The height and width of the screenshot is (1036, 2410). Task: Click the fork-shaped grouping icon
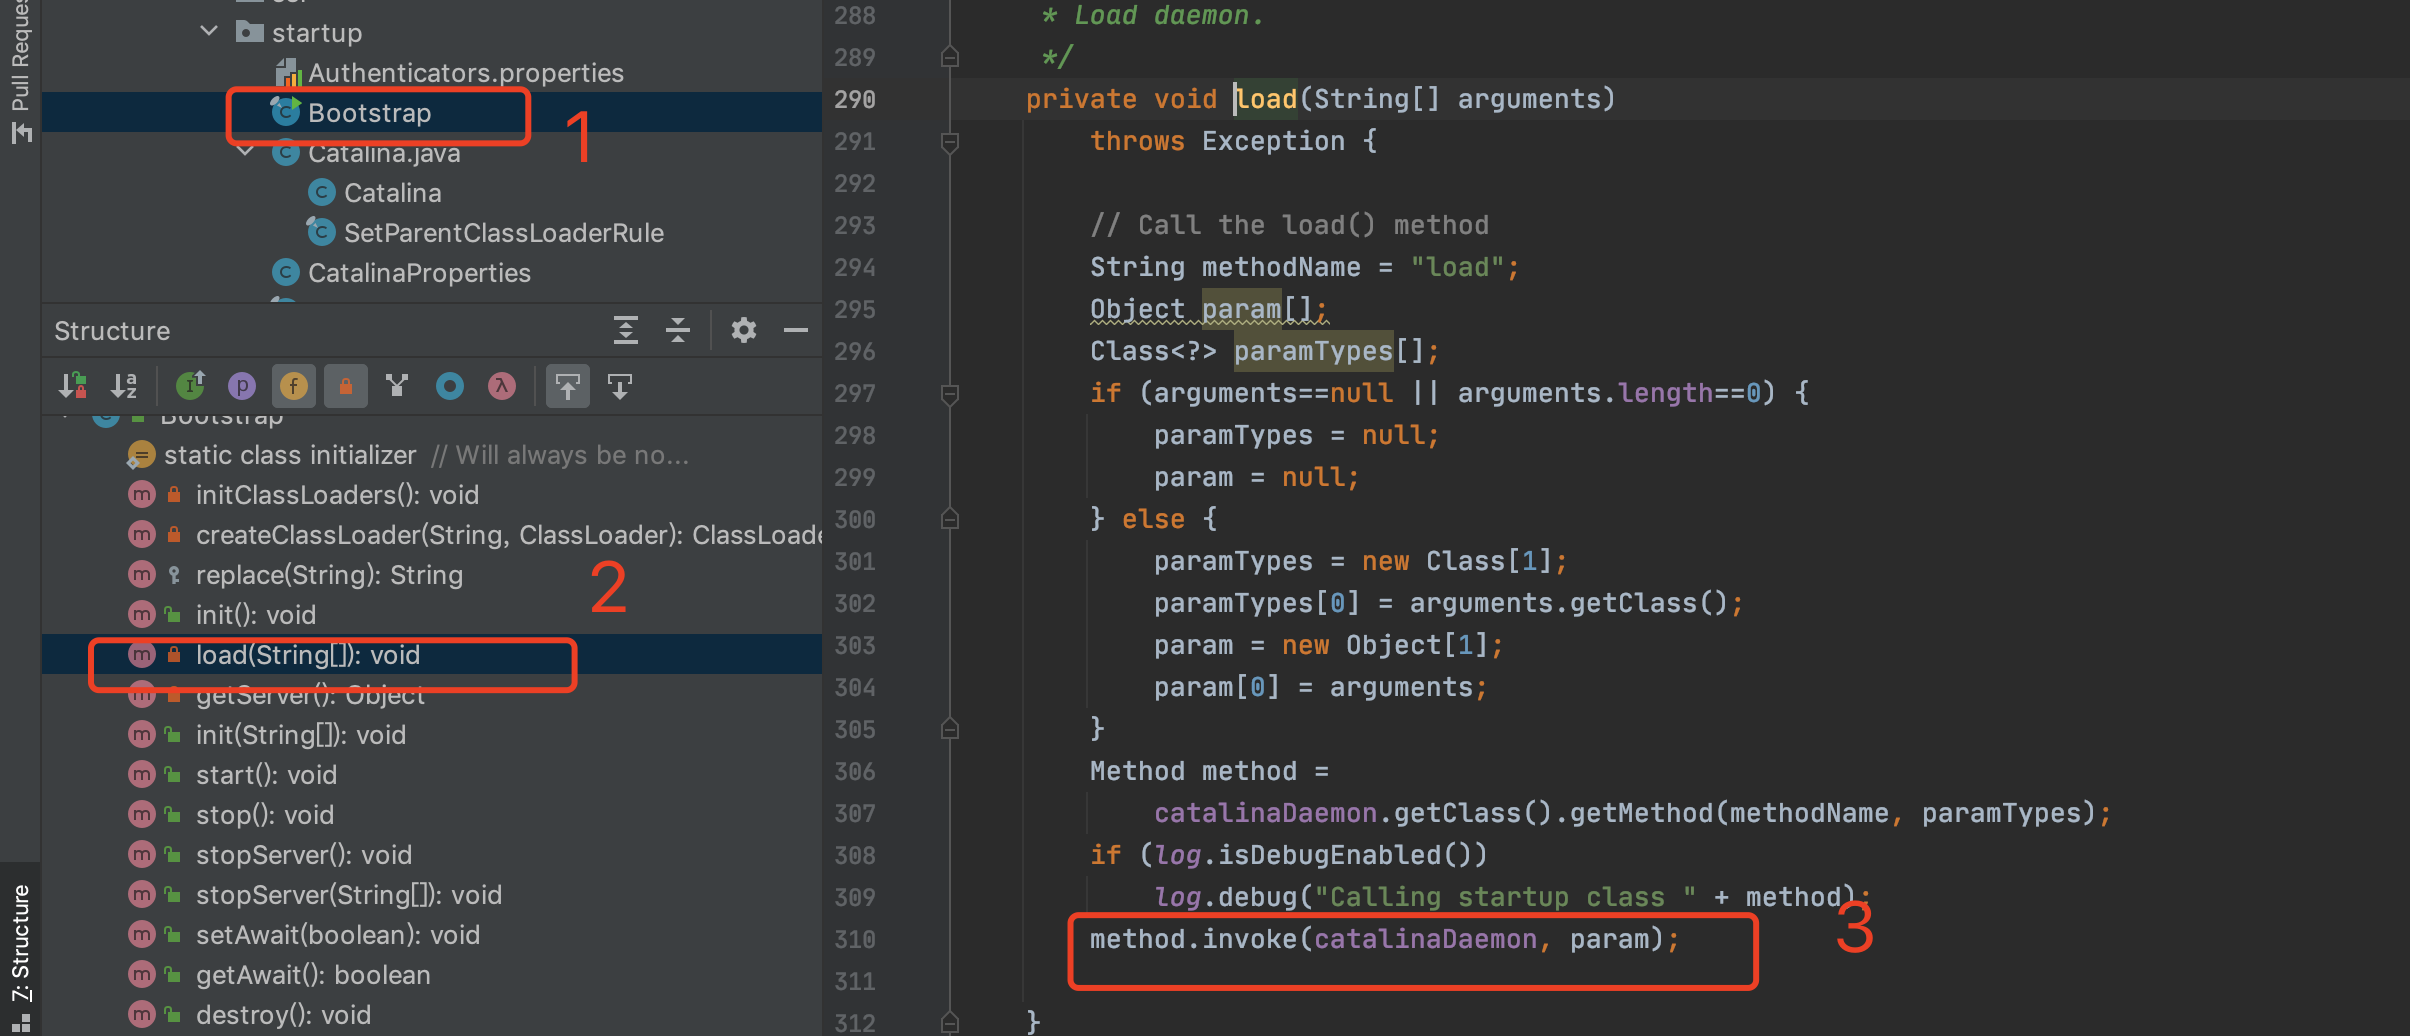[397, 386]
